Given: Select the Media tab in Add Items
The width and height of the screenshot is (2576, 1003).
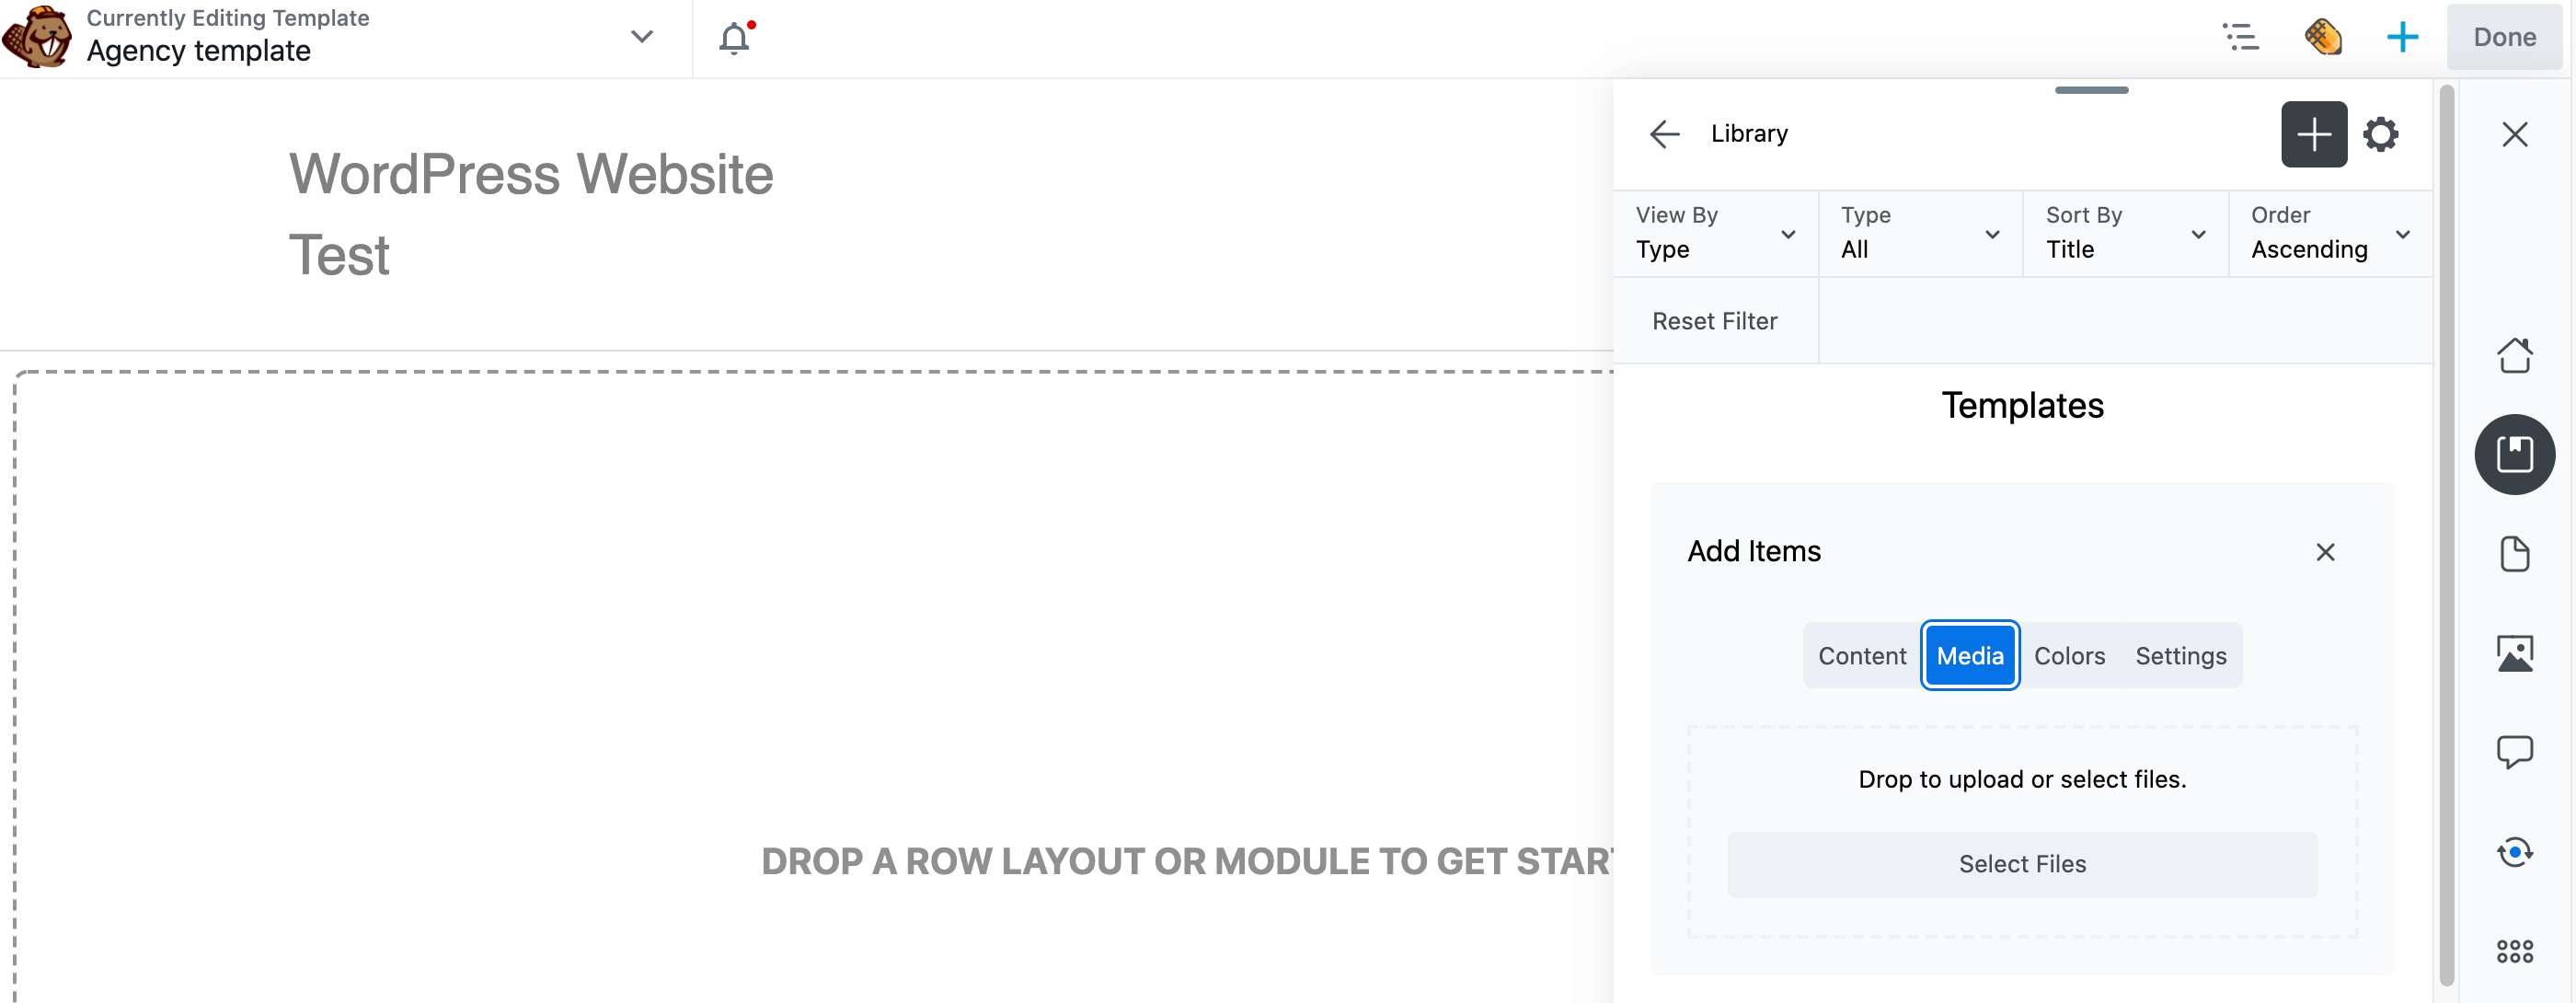Looking at the screenshot, I should (1970, 656).
